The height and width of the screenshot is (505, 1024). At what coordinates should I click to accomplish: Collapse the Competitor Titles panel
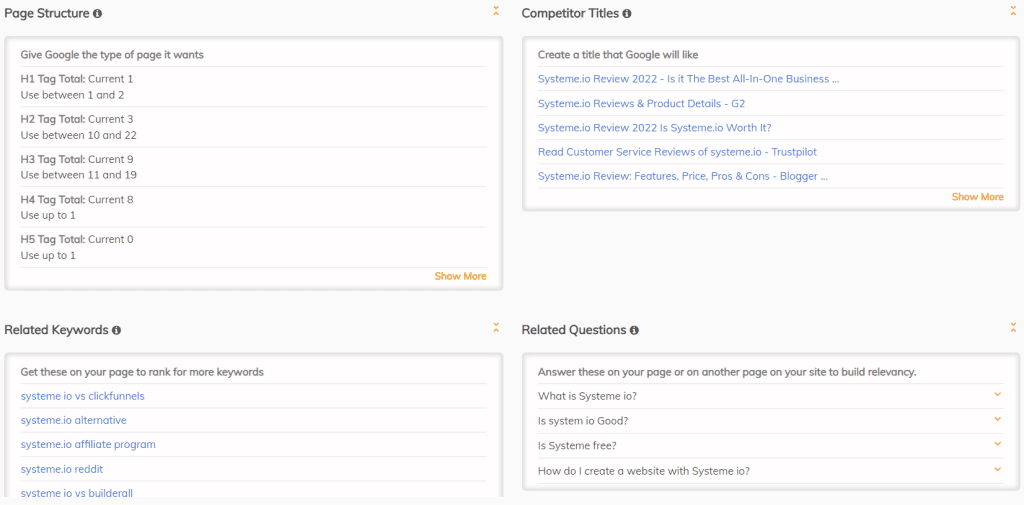(1013, 11)
